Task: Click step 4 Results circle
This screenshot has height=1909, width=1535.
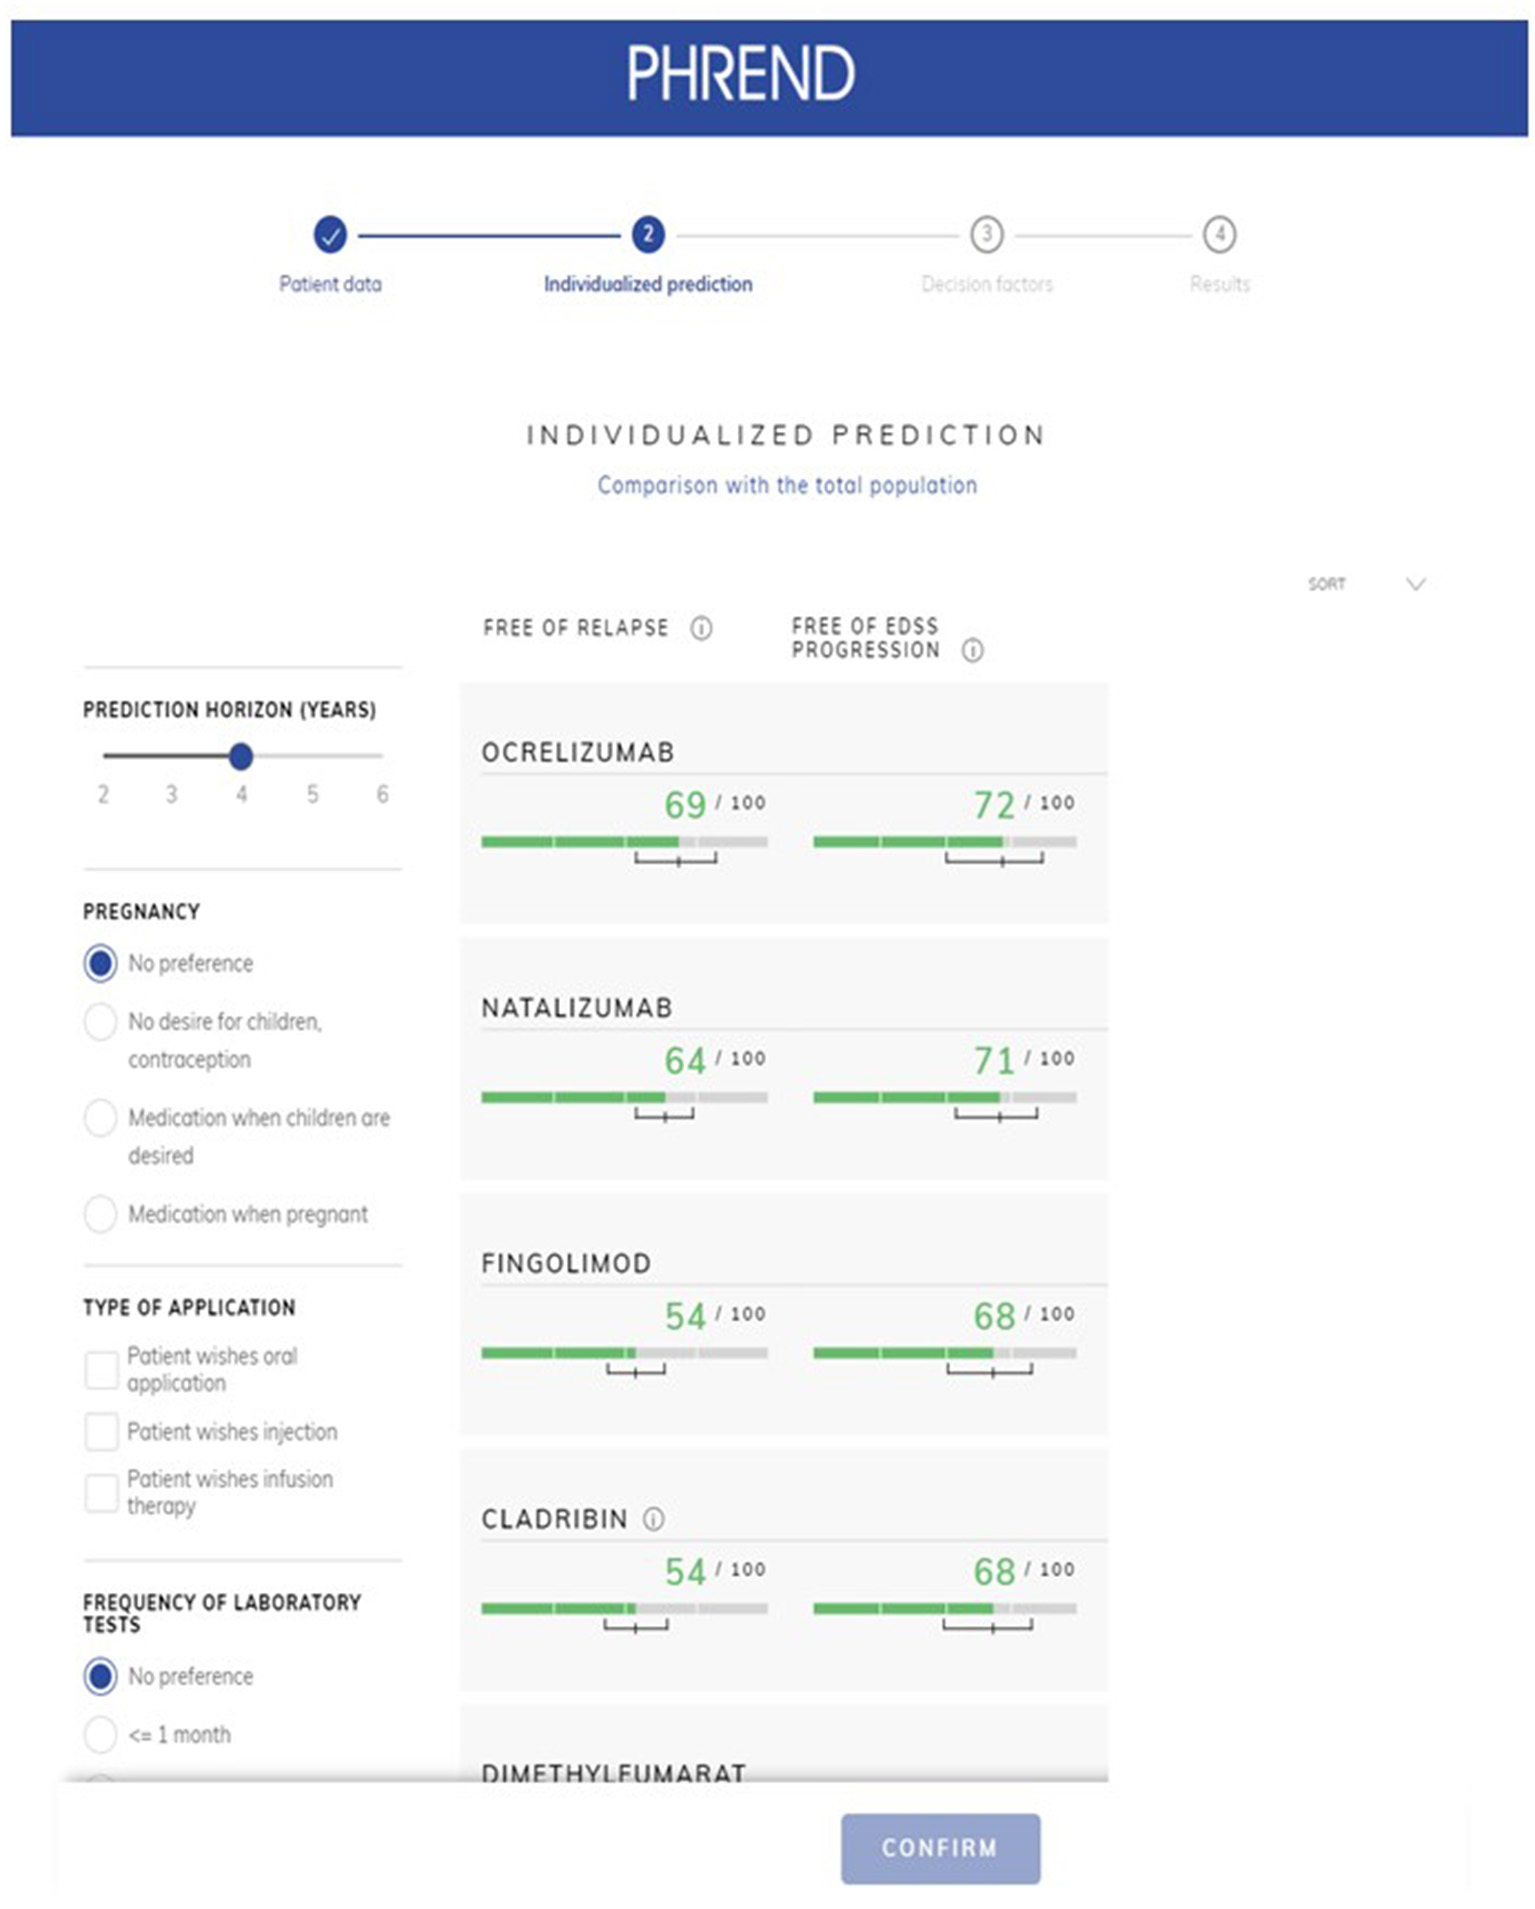Action: click(1219, 235)
